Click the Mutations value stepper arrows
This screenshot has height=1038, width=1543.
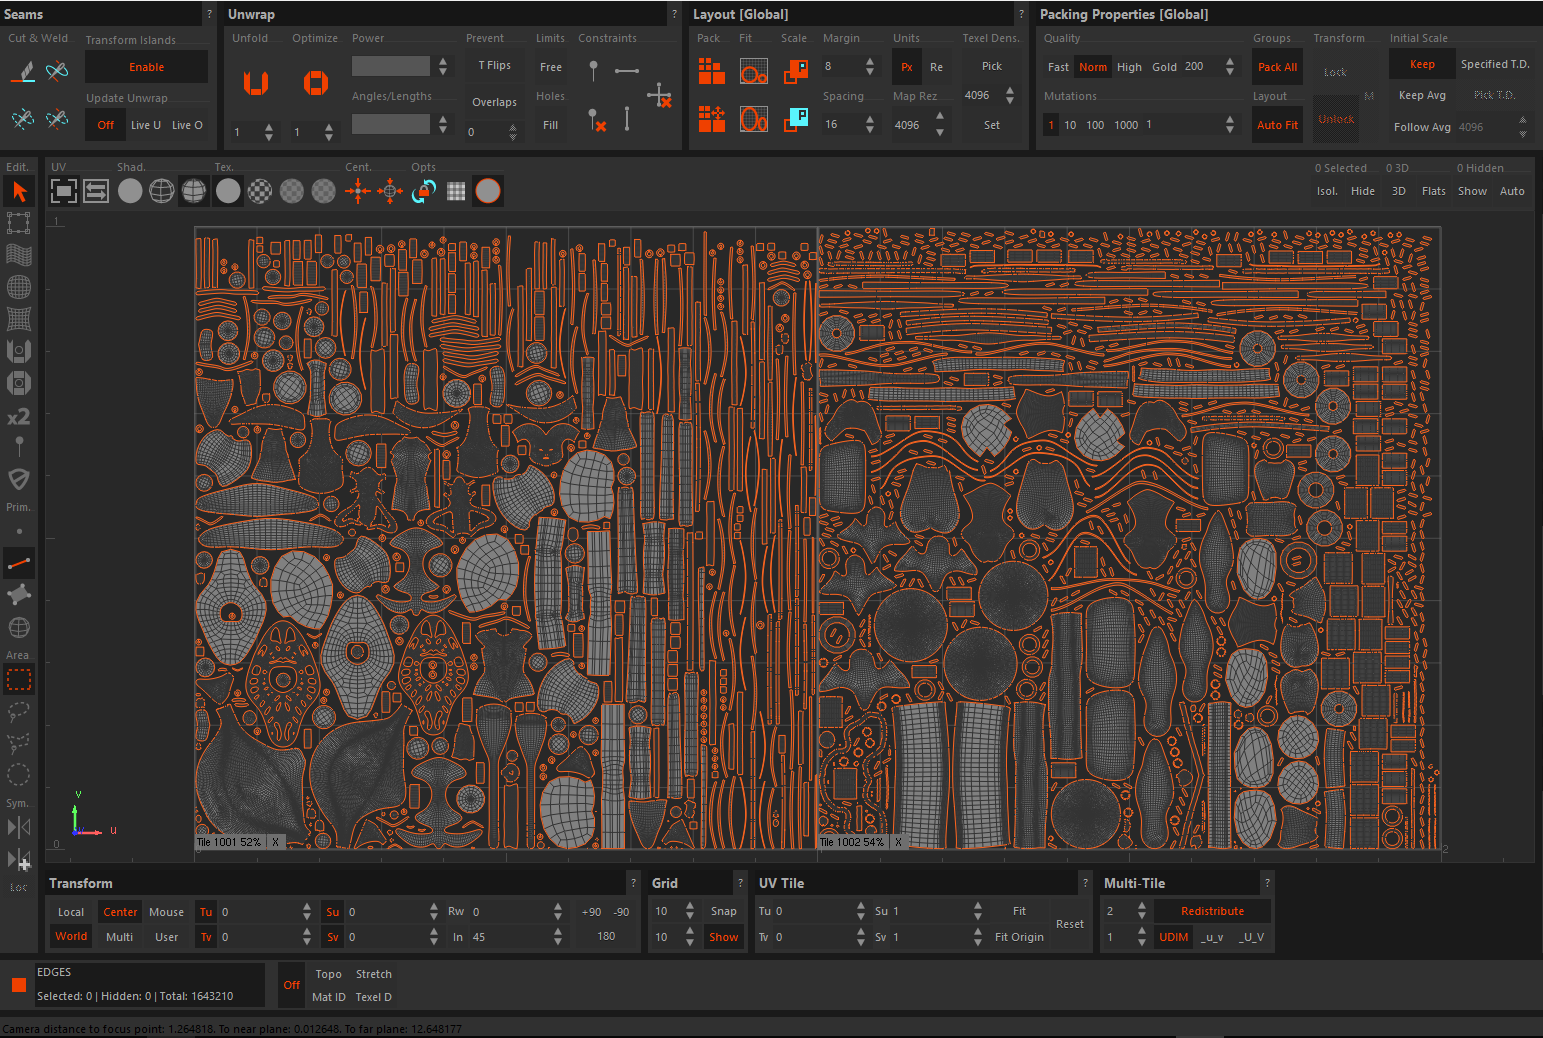click(1229, 124)
